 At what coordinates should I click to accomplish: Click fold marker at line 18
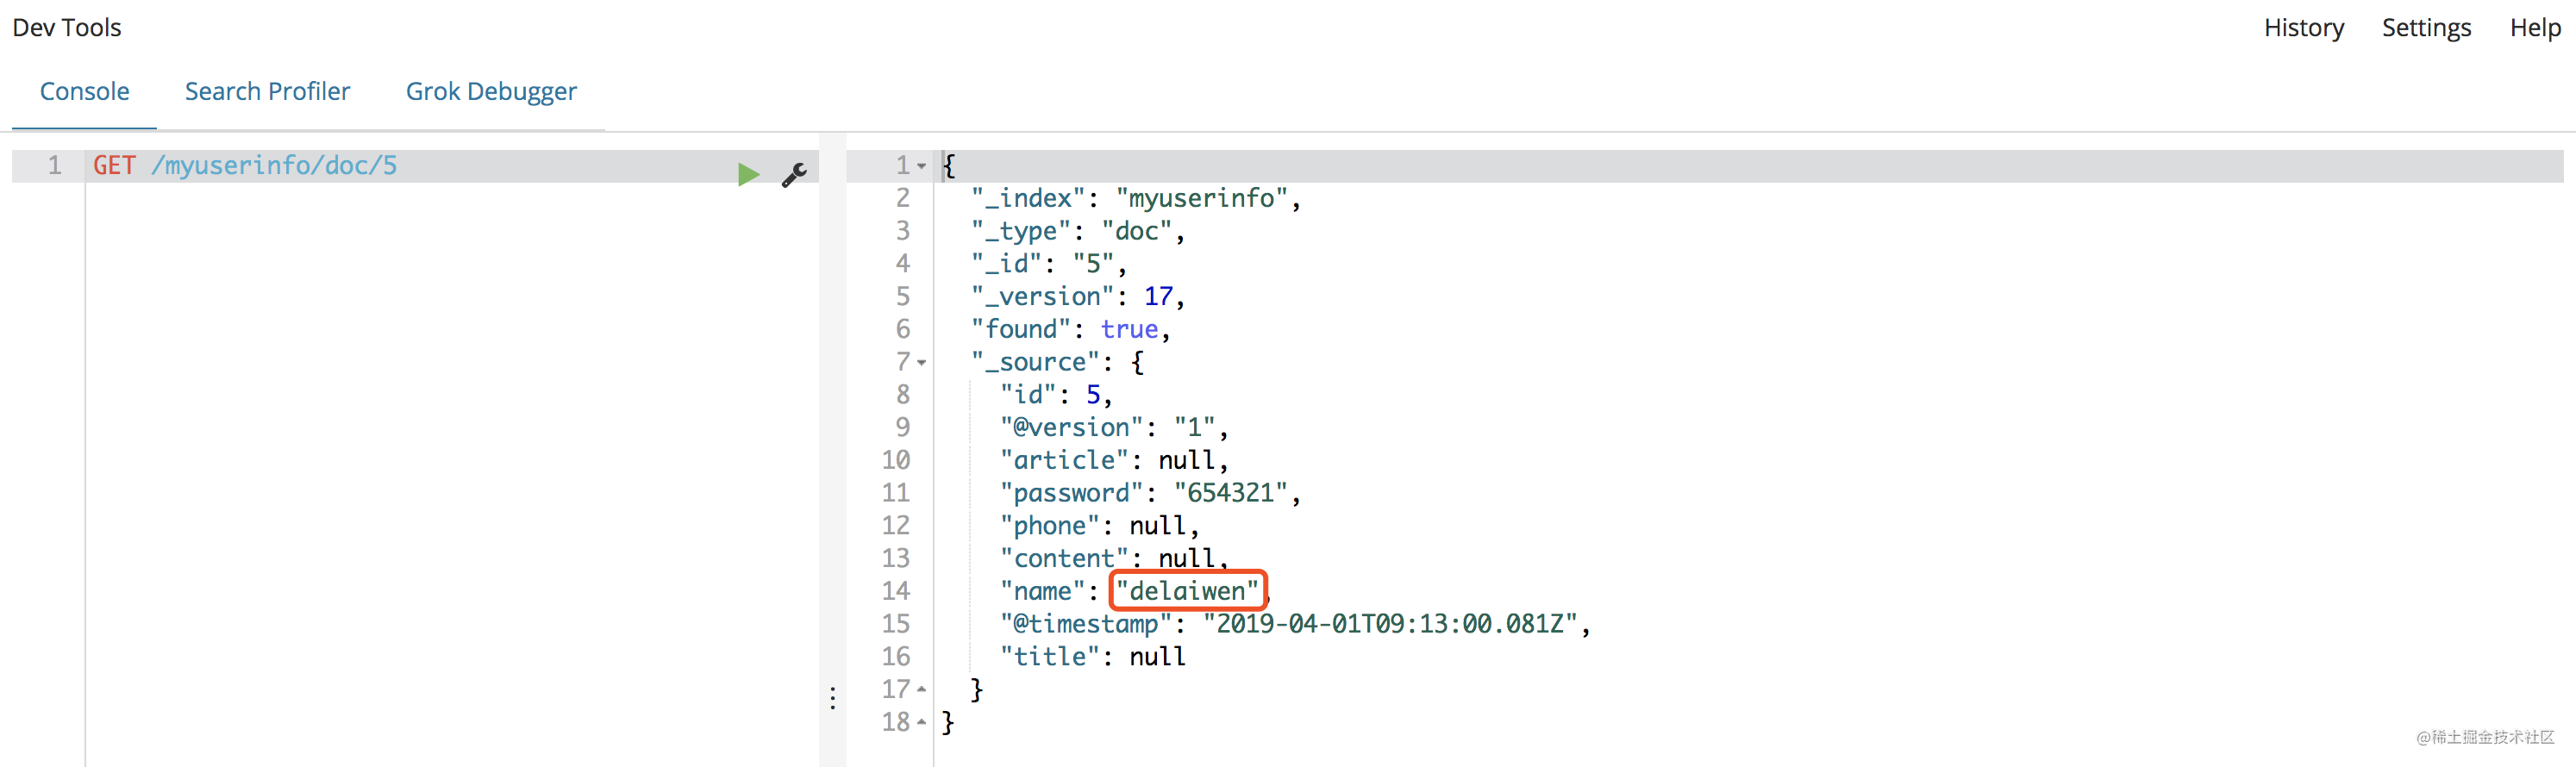[x=921, y=722]
